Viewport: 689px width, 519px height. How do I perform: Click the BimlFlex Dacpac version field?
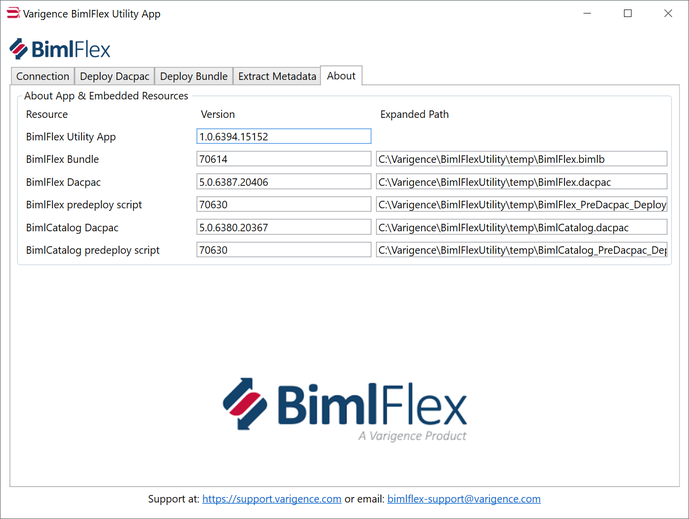pos(283,181)
